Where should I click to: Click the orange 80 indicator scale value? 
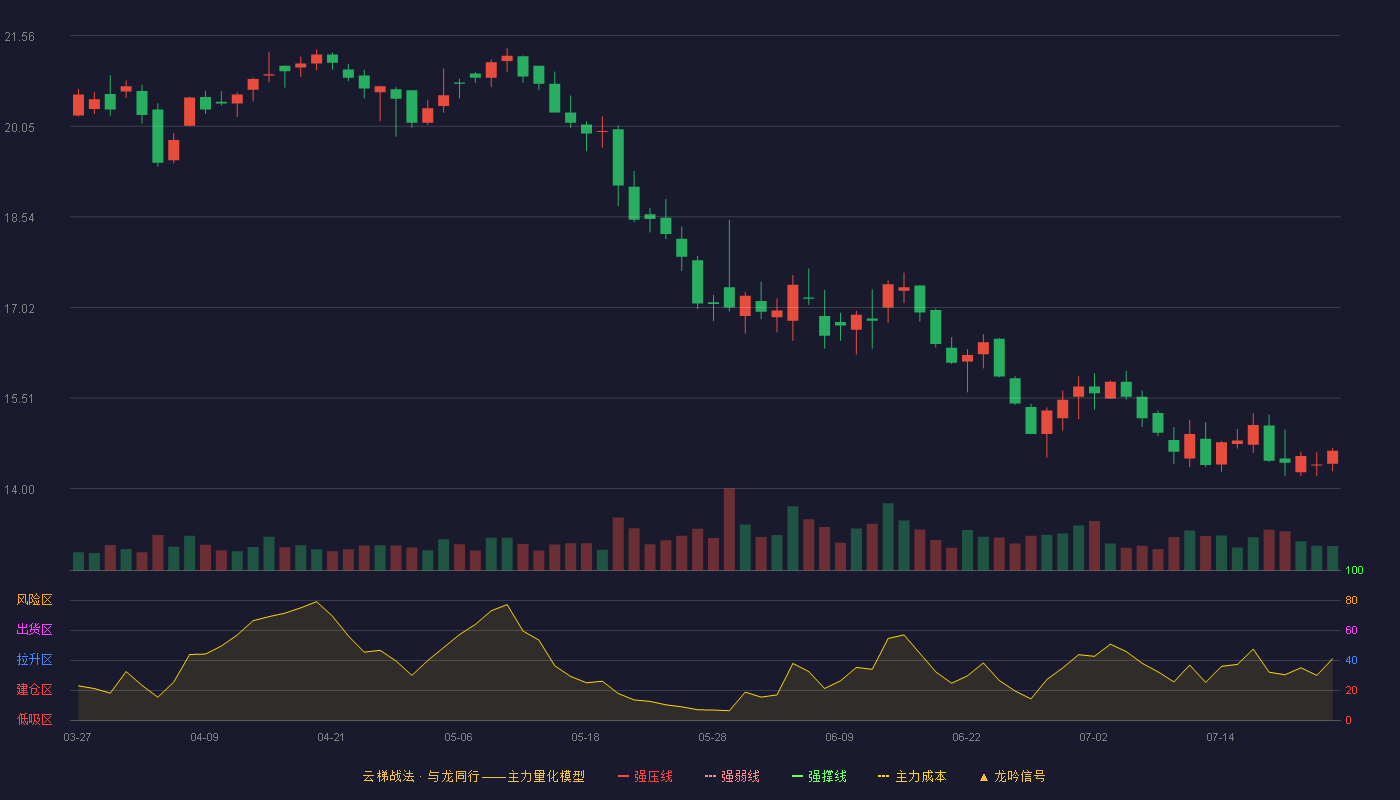click(x=1351, y=600)
